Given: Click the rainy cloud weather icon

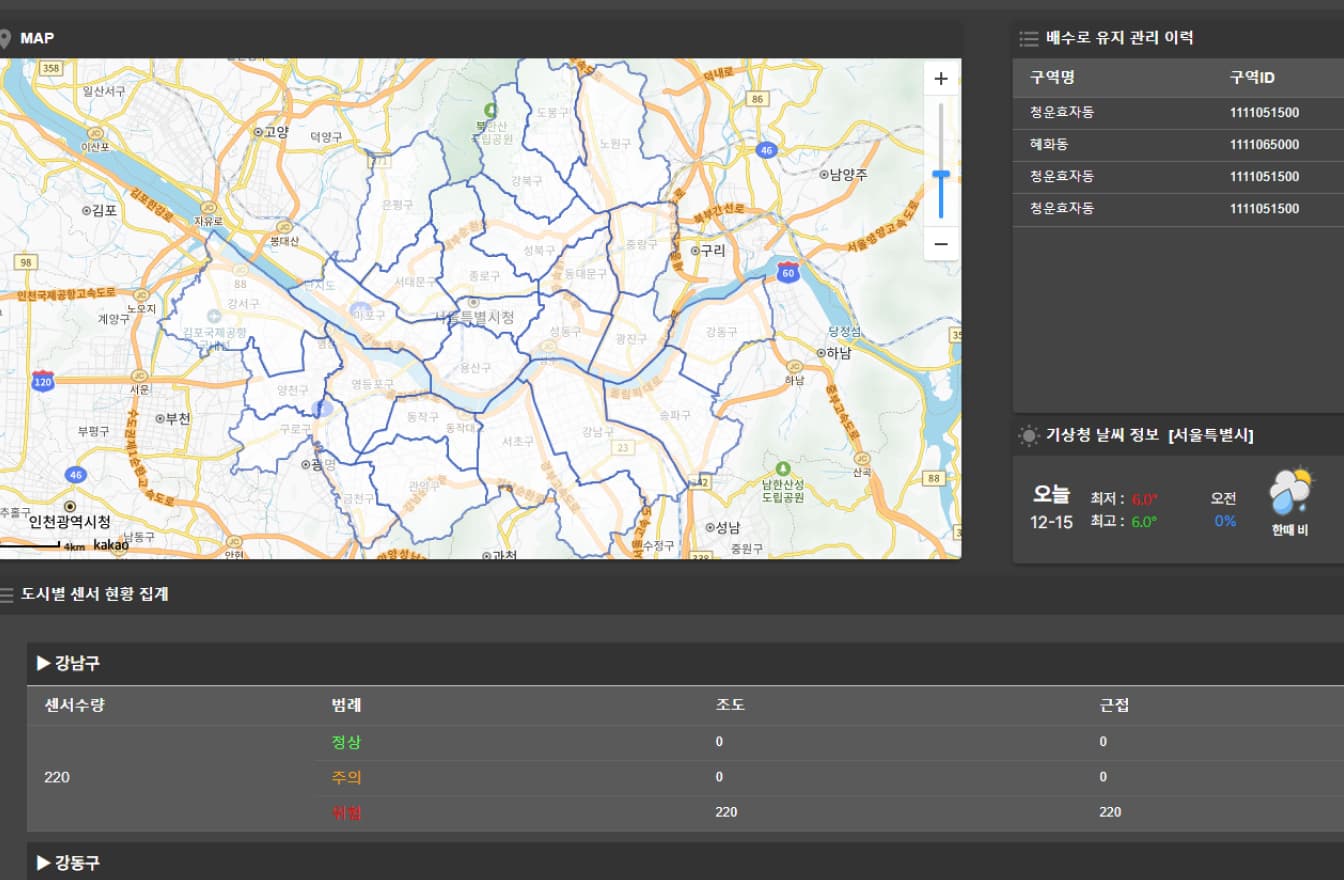Looking at the screenshot, I should point(1290,492).
